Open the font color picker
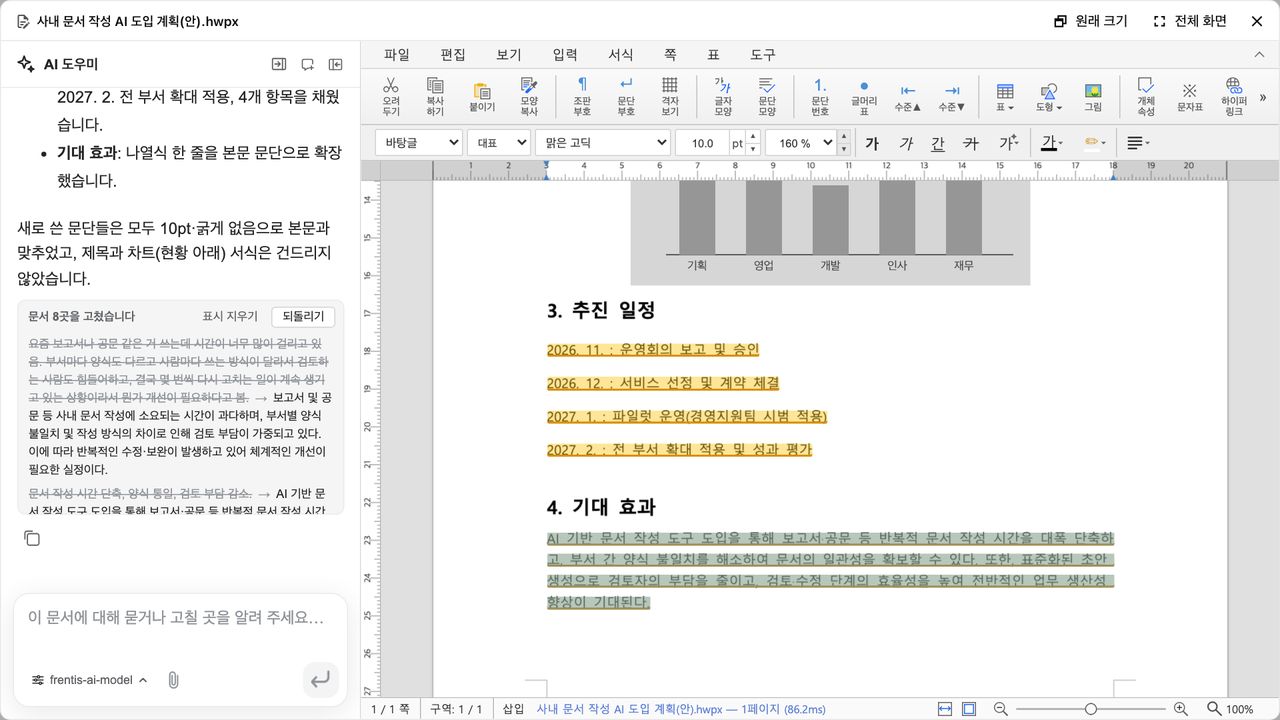Screen dimensions: 1280x720 coord(1051,143)
